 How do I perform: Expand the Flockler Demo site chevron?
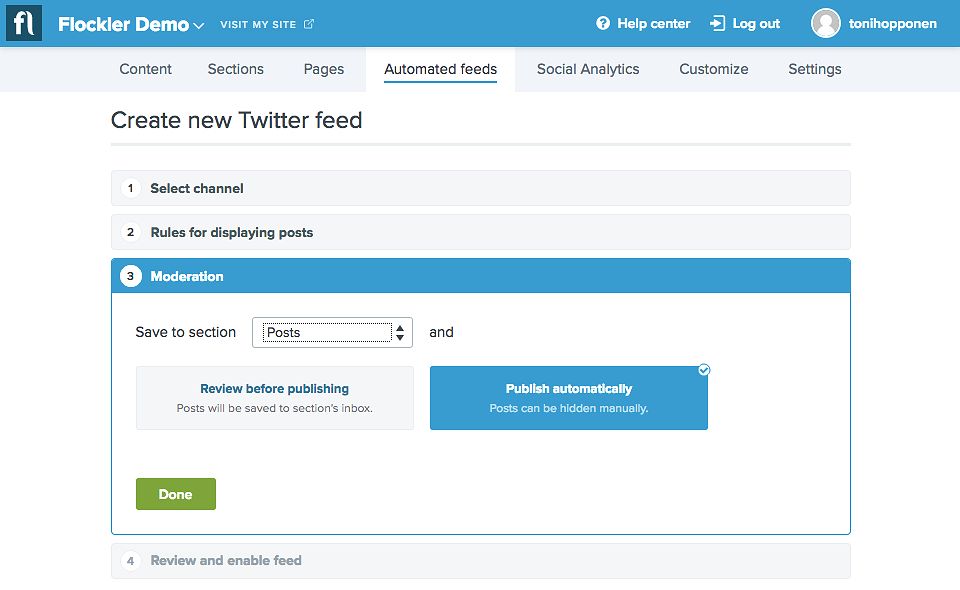(198, 26)
